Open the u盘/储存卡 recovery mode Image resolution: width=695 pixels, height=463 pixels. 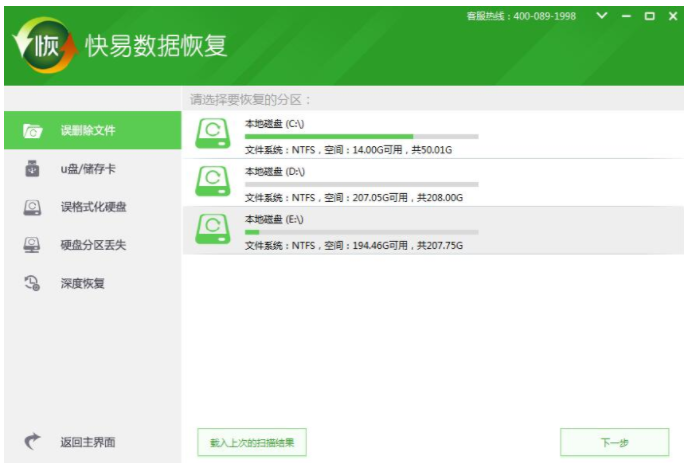88,169
